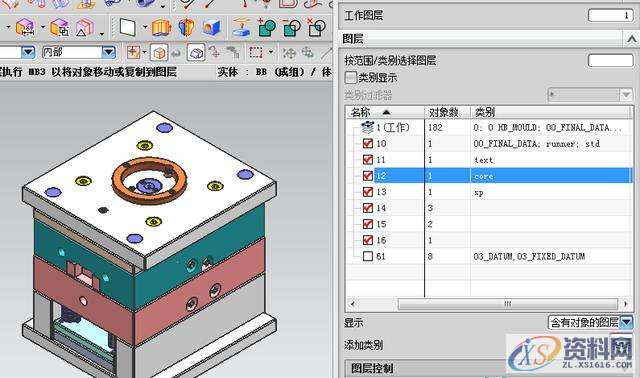Select the Unite boolean icon

[x=267, y=28]
